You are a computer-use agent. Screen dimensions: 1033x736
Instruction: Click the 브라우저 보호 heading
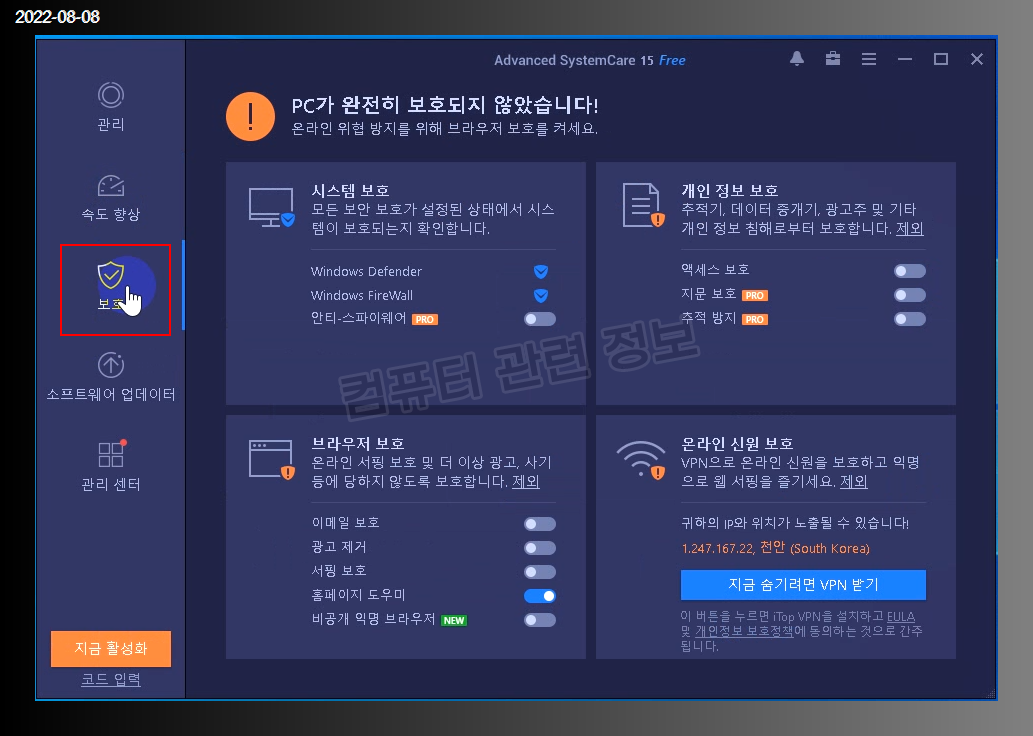point(358,443)
